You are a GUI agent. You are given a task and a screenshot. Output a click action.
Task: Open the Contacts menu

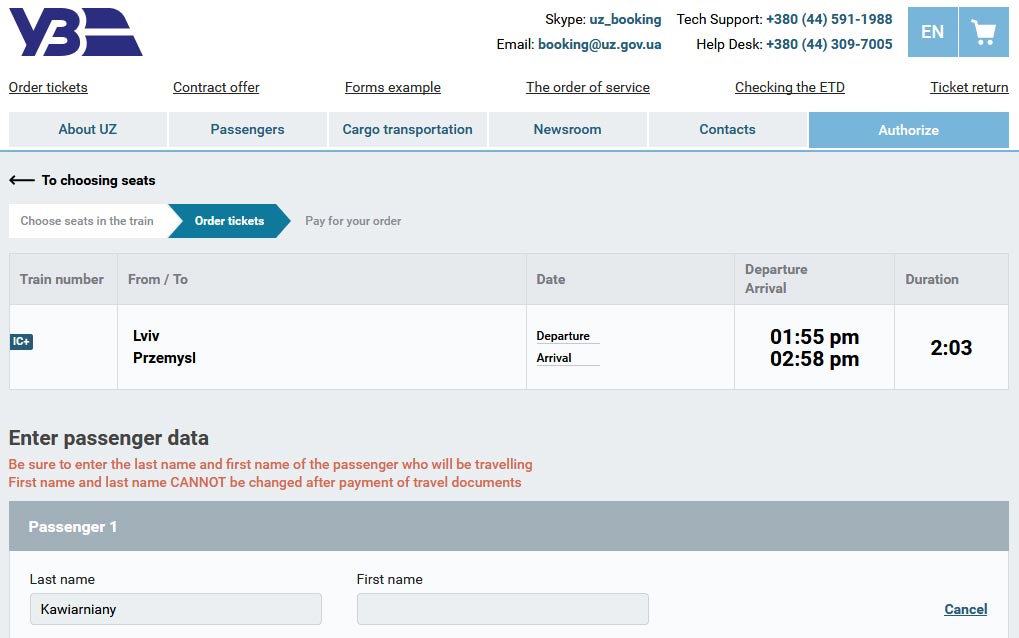pos(727,129)
